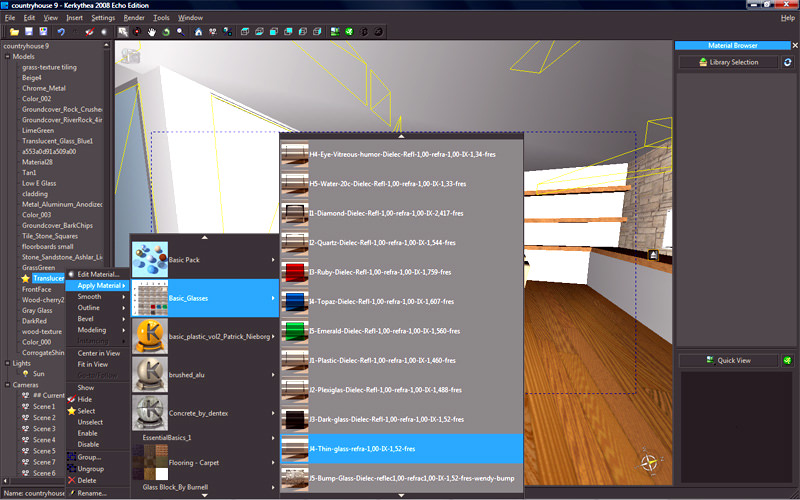Image resolution: width=800 pixels, height=500 pixels.
Task: Open the Basic Pack material submenu
Action: coord(205,260)
